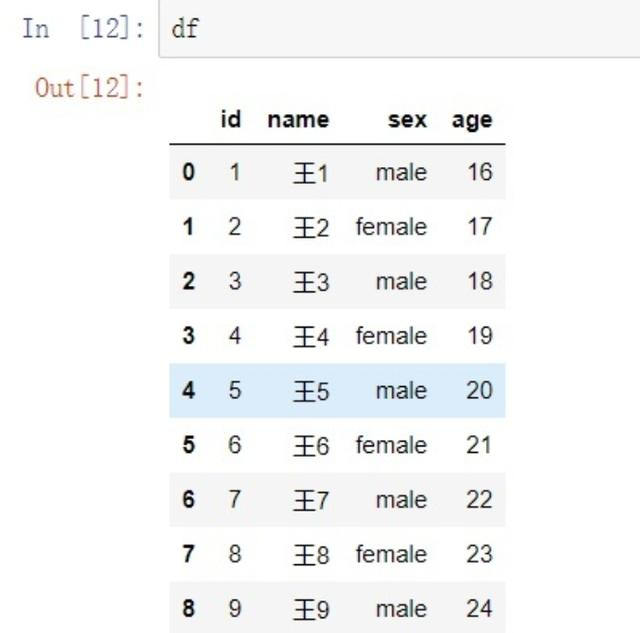The image size is (640, 633).
Task: Click the id column header
Action: pyautogui.click(x=231, y=120)
